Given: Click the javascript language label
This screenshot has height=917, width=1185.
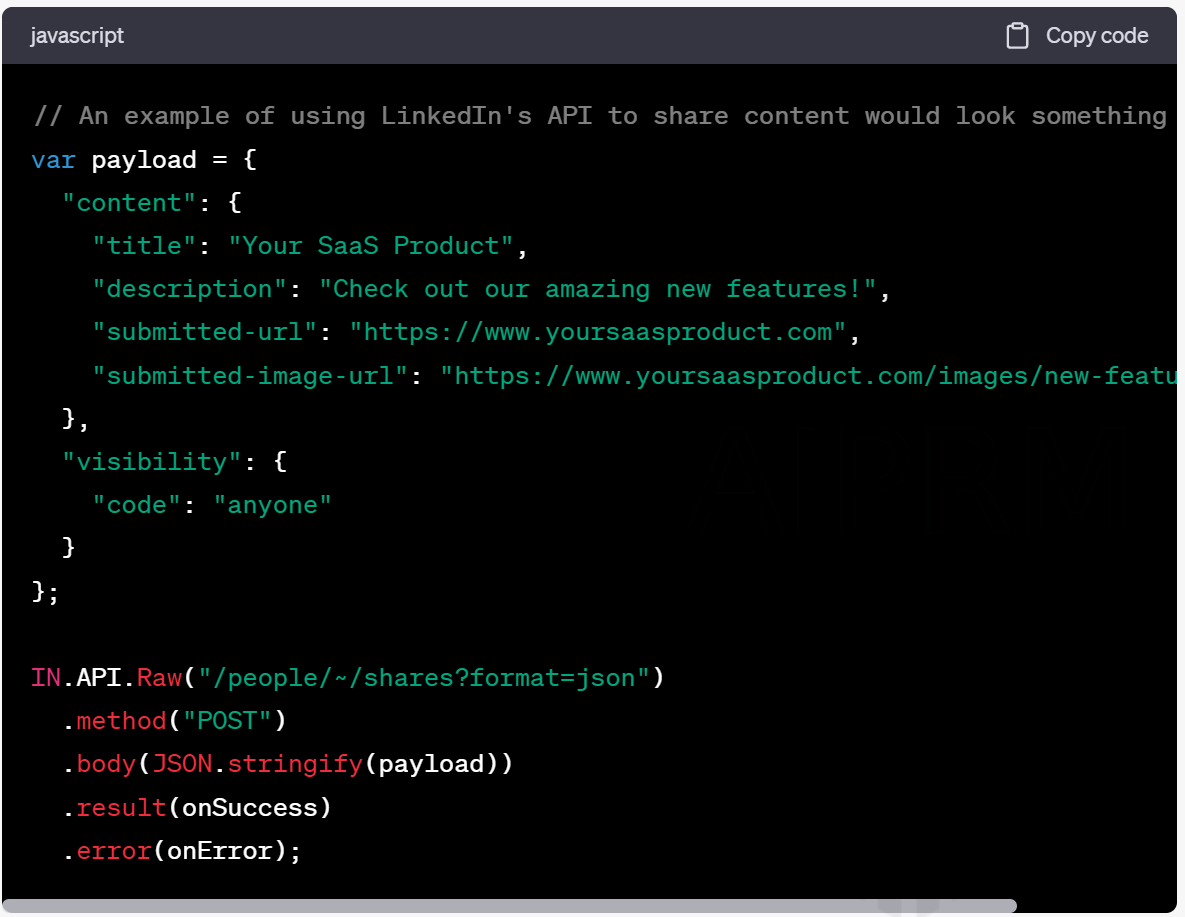Looking at the screenshot, I should [x=77, y=36].
